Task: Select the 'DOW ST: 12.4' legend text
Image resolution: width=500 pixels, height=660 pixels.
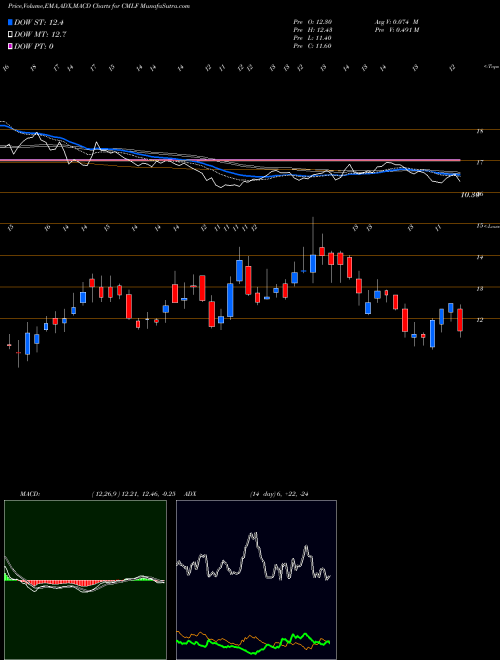Action: click(x=39, y=22)
